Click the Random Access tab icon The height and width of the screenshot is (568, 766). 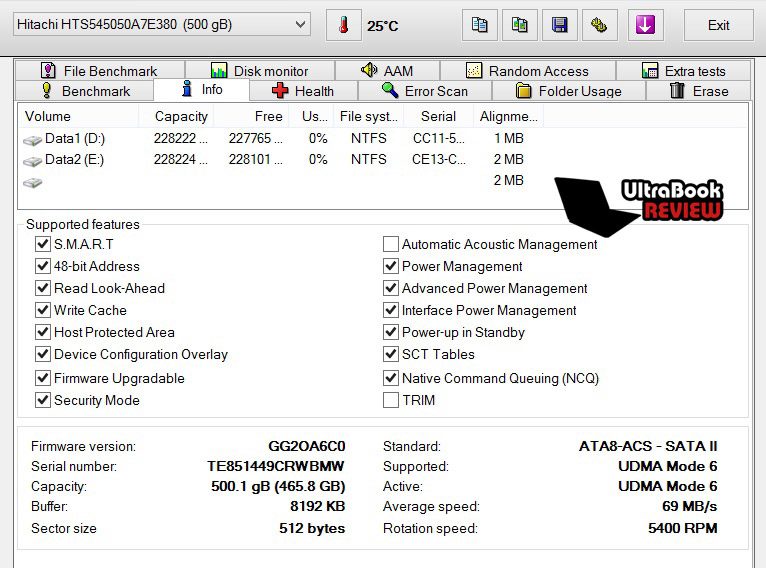pyautogui.click(x=474, y=70)
